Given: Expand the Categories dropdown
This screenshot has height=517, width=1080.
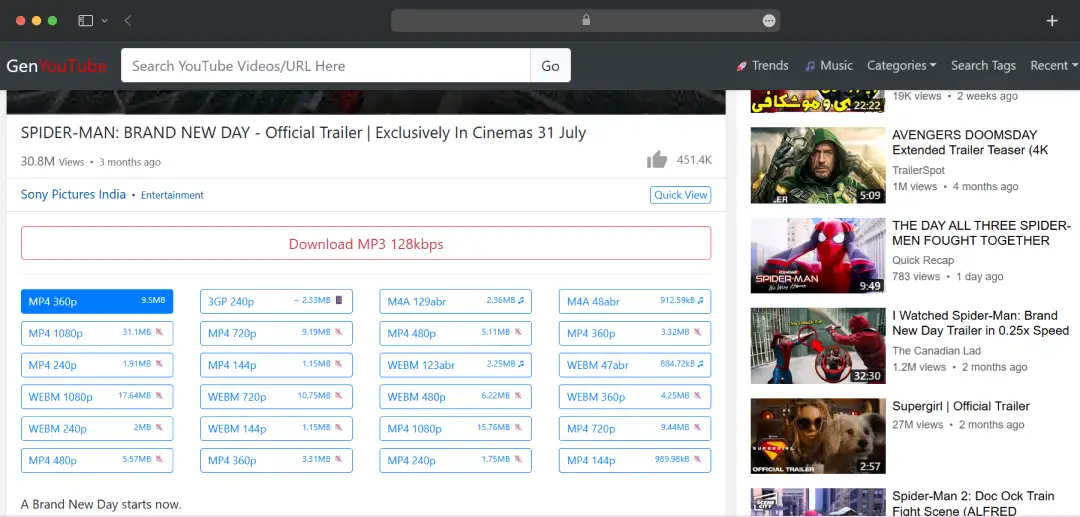Looking at the screenshot, I should pos(901,65).
